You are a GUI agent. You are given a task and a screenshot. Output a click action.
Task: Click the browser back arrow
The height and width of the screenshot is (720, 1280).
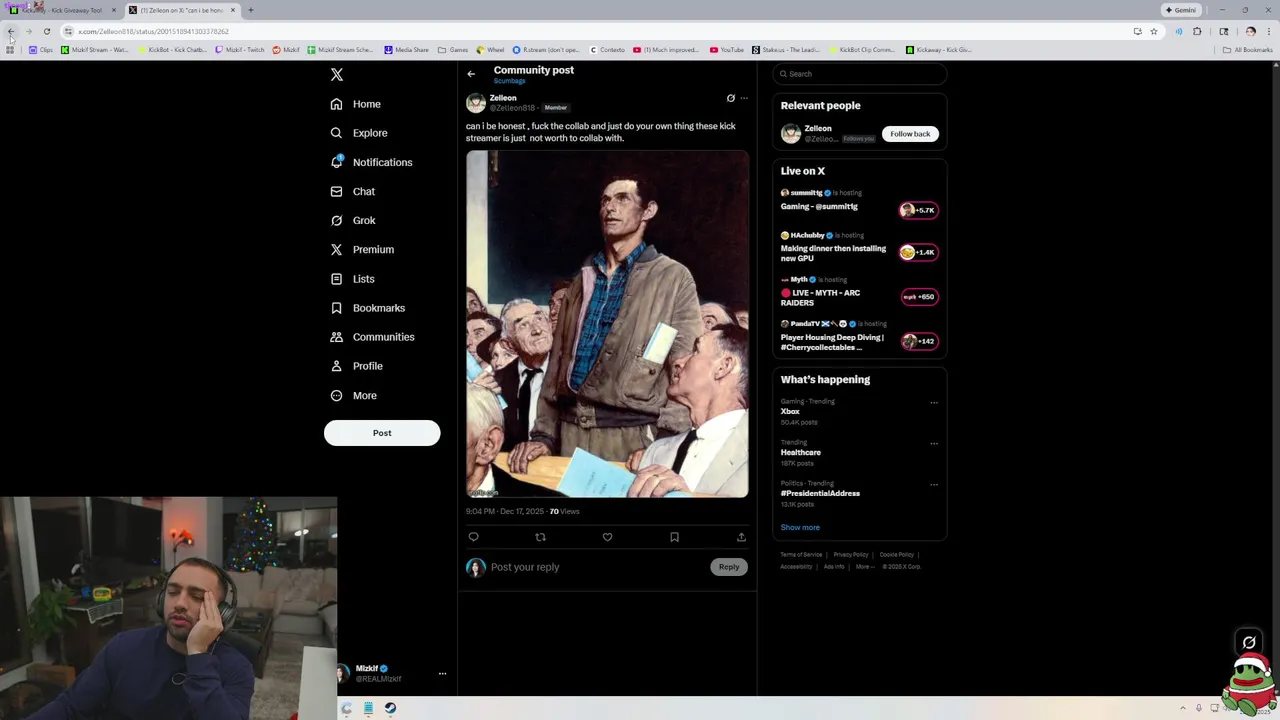tap(11, 31)
